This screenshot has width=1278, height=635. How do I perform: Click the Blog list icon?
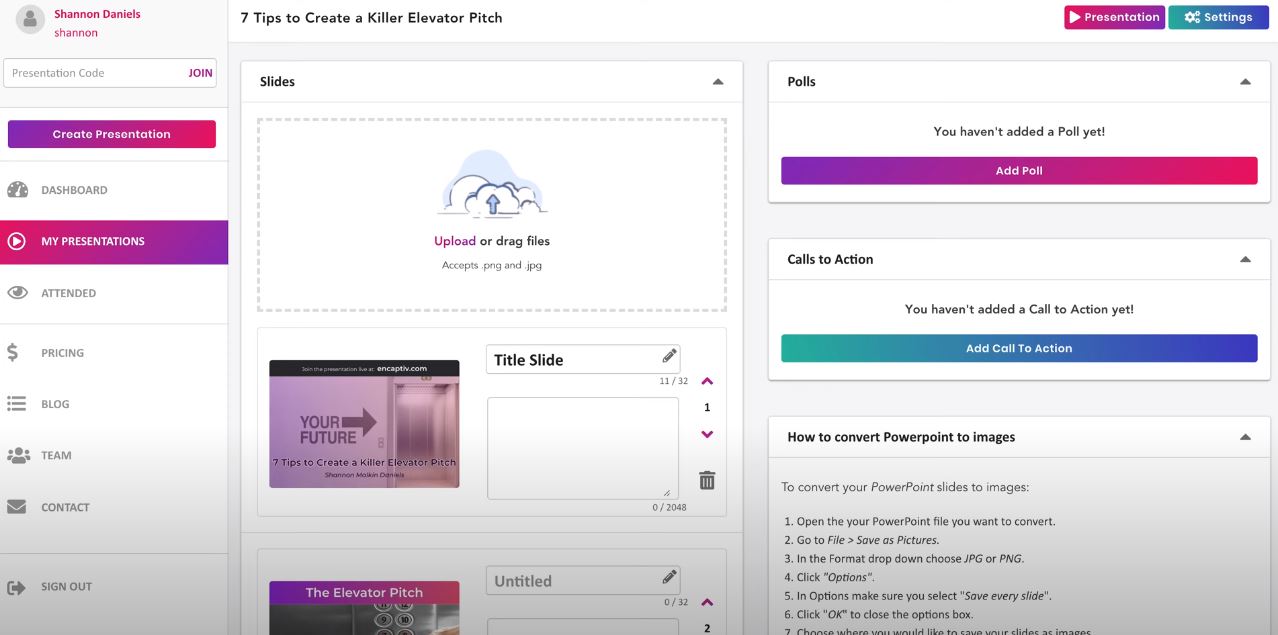tap(17, 404)
